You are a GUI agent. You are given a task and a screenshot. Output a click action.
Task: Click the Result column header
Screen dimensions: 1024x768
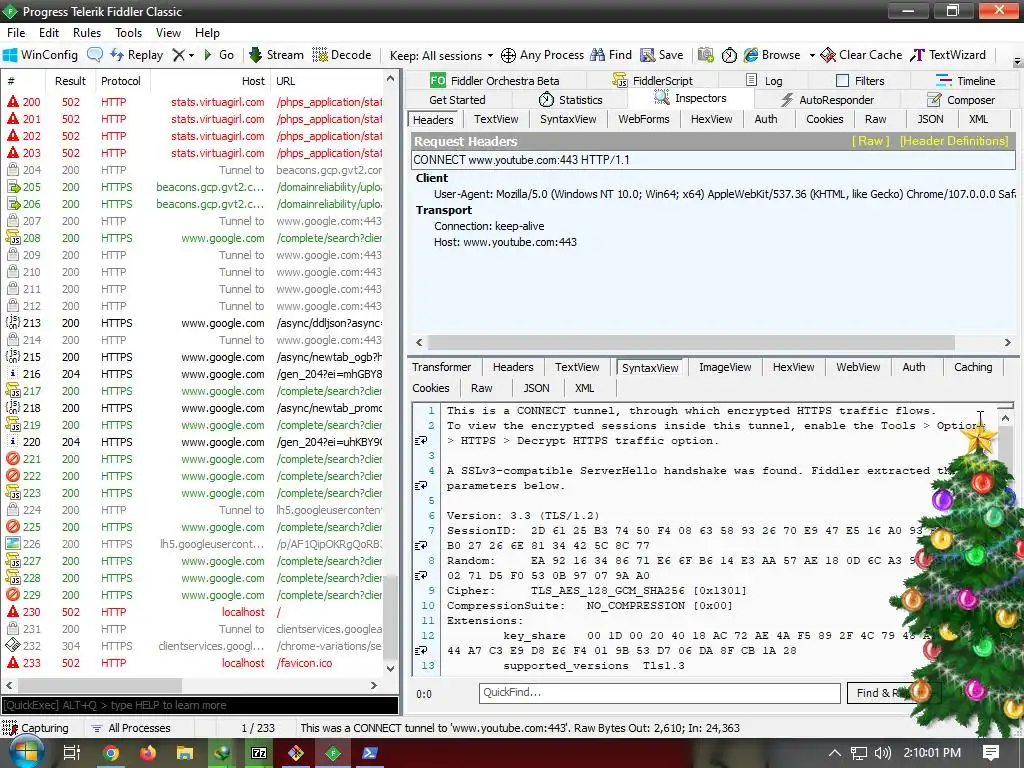(70, 81)
